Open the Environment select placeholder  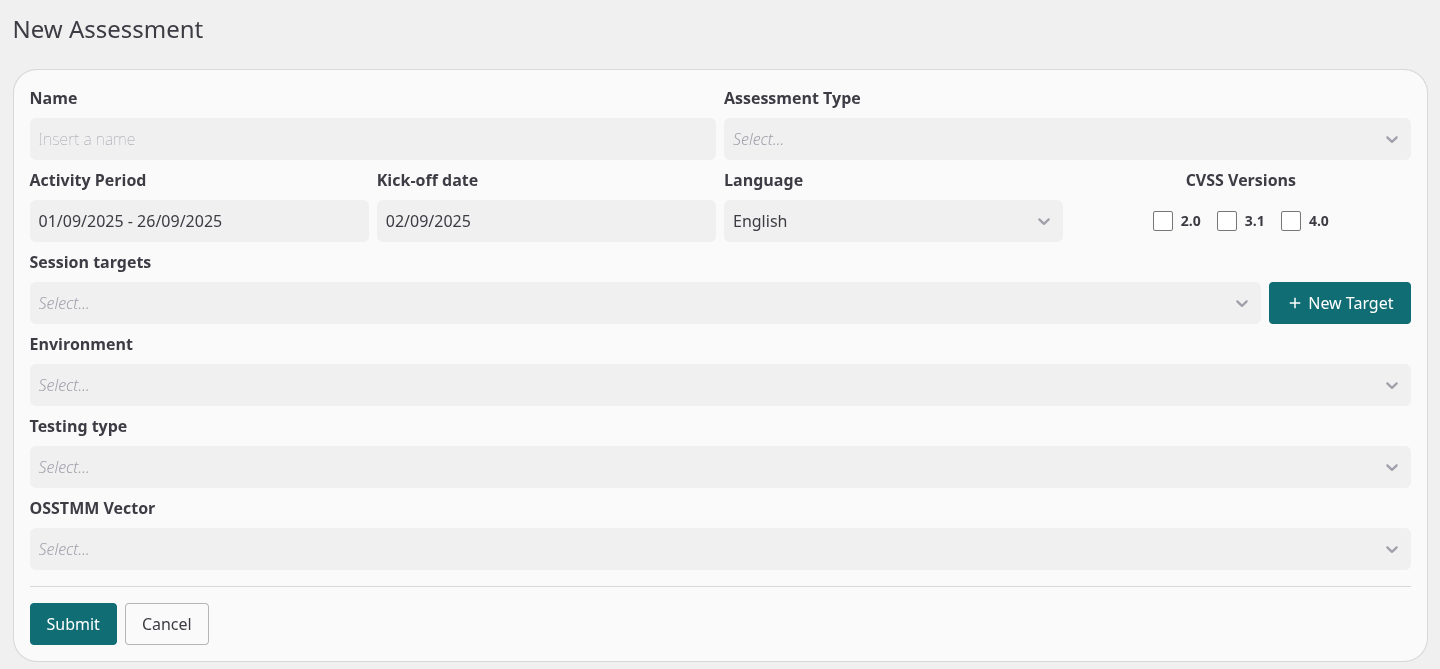point(700,386)
